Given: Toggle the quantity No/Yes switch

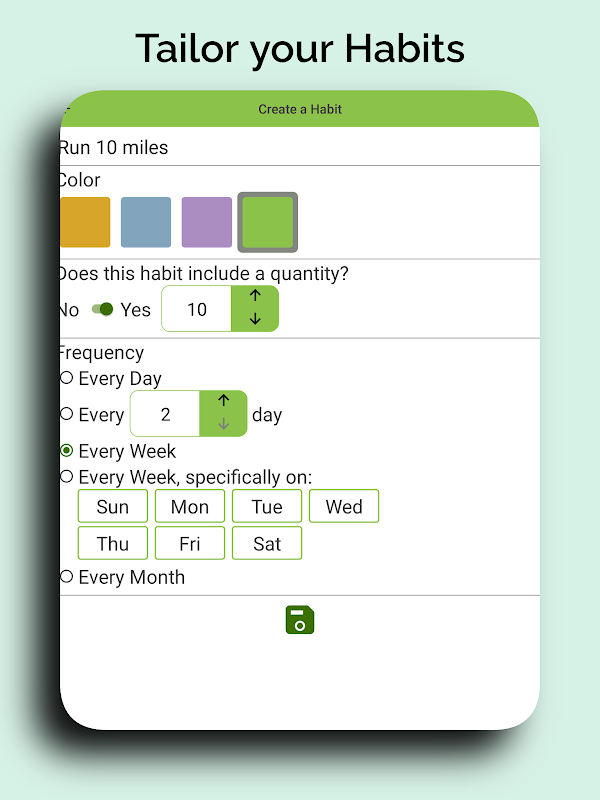Looking at the screenshot, I should tap(101, 309).
